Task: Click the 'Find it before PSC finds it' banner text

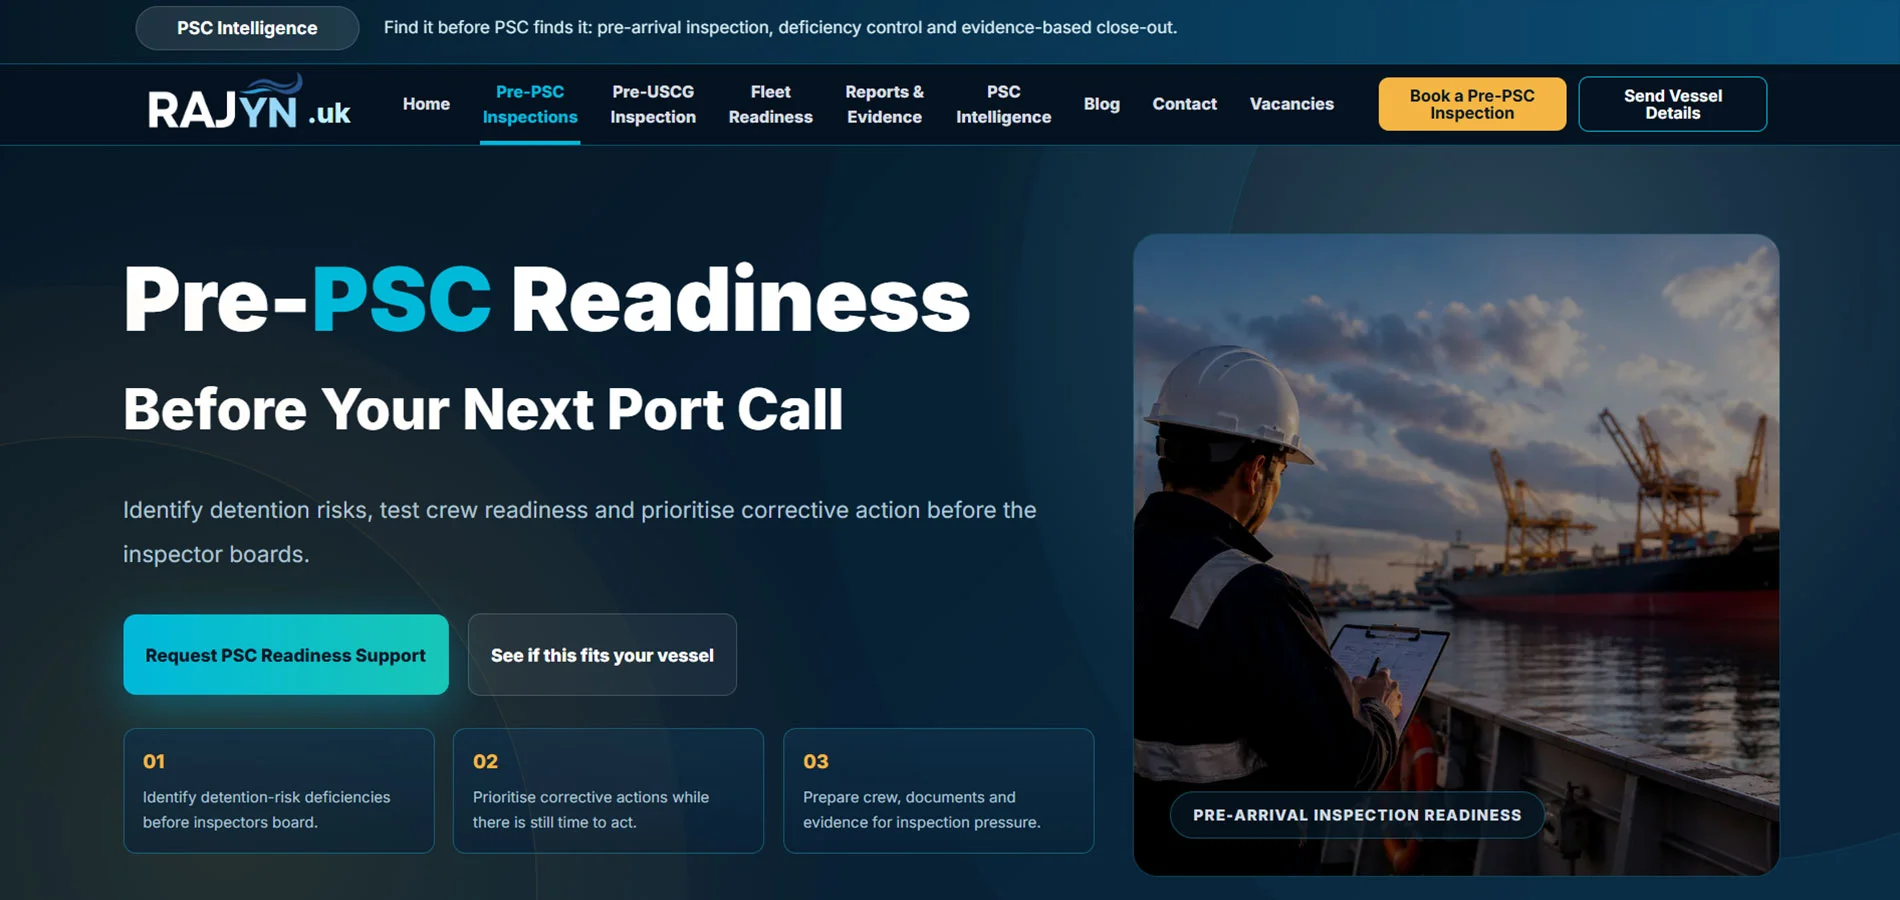Action: click(780, 28)
